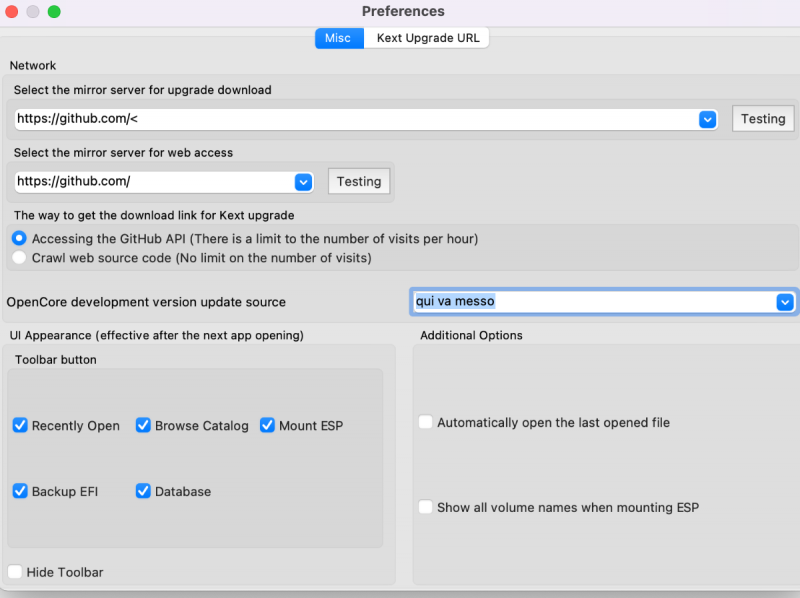Click the upgrade download mirror URL text field
This screenshot has width=800, height=598.
pyautogui.click(x=350, y=119)
